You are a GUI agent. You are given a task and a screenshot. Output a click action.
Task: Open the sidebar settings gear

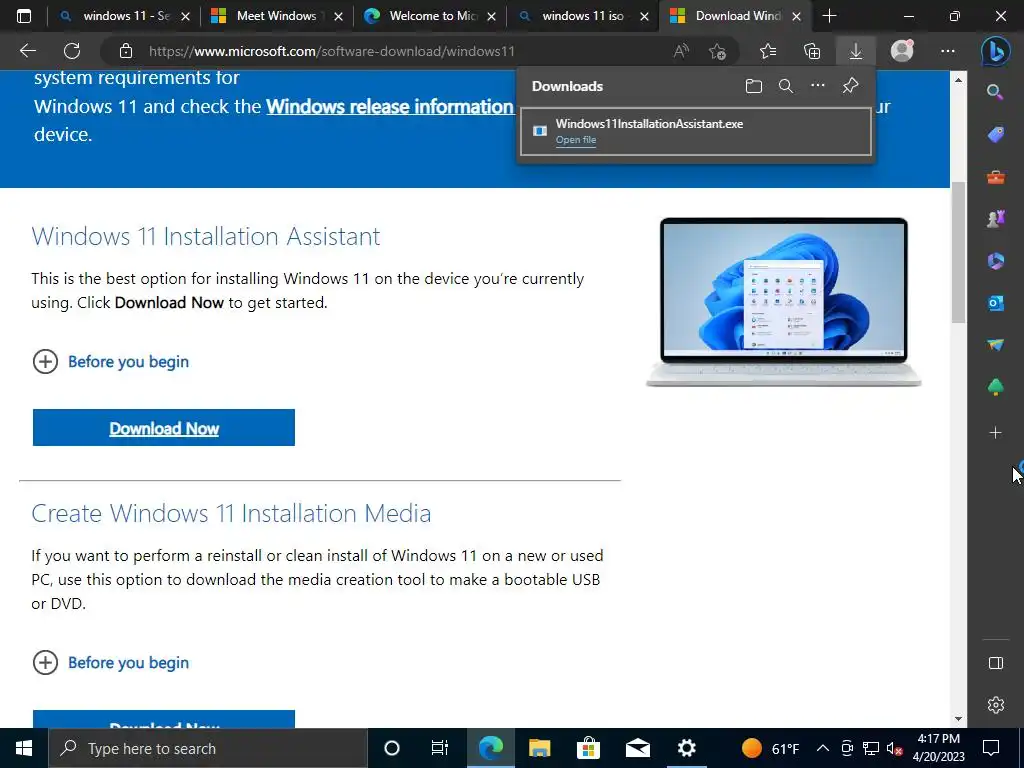995,705
